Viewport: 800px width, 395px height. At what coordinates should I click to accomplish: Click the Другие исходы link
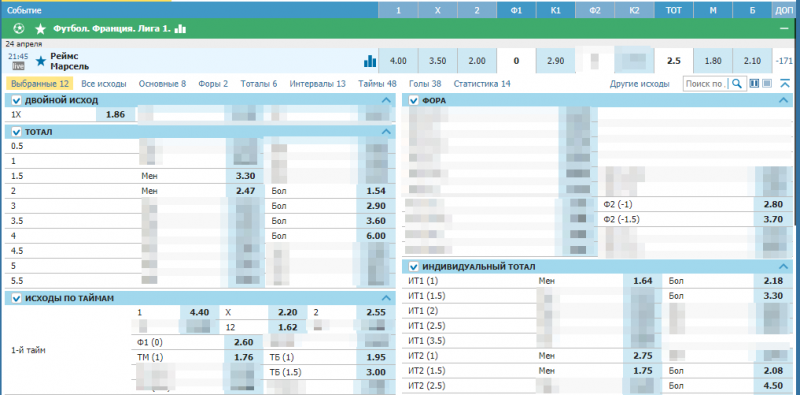[639, 84]
